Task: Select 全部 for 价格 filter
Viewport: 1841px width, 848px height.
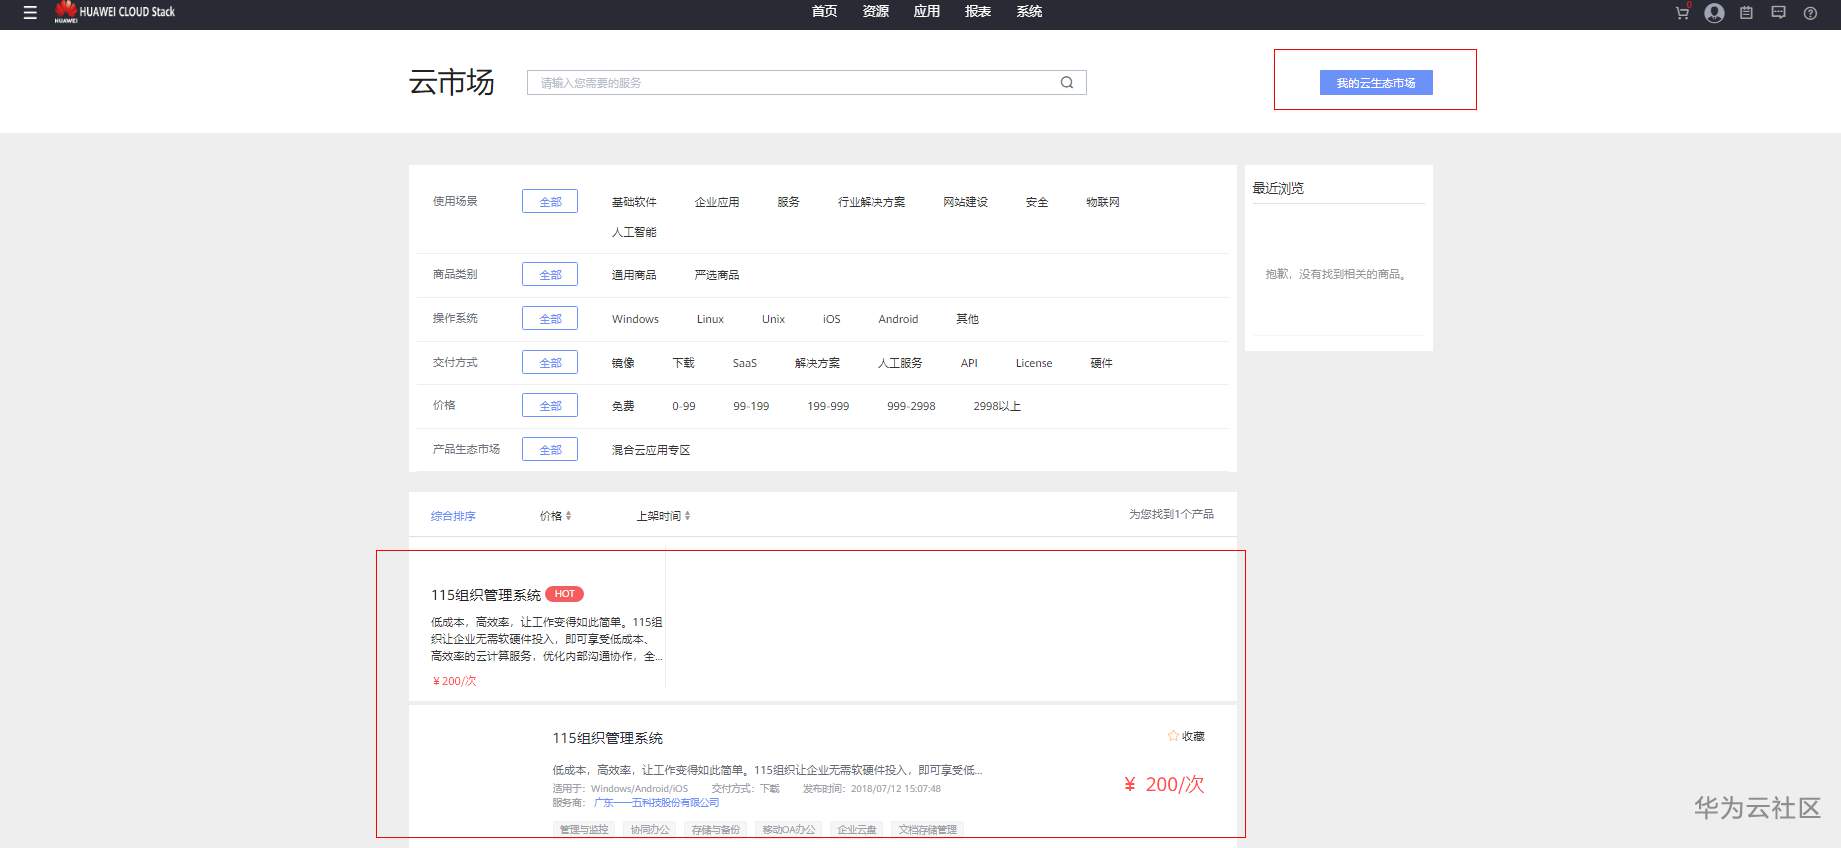Action: click(550, 406)
